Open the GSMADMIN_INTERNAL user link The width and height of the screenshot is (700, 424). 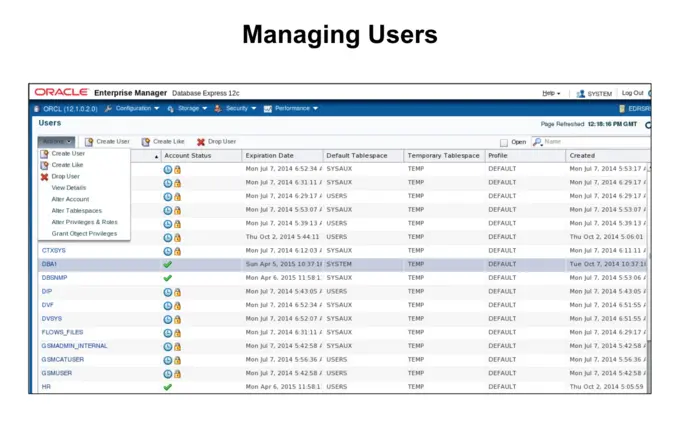point(74,346)
